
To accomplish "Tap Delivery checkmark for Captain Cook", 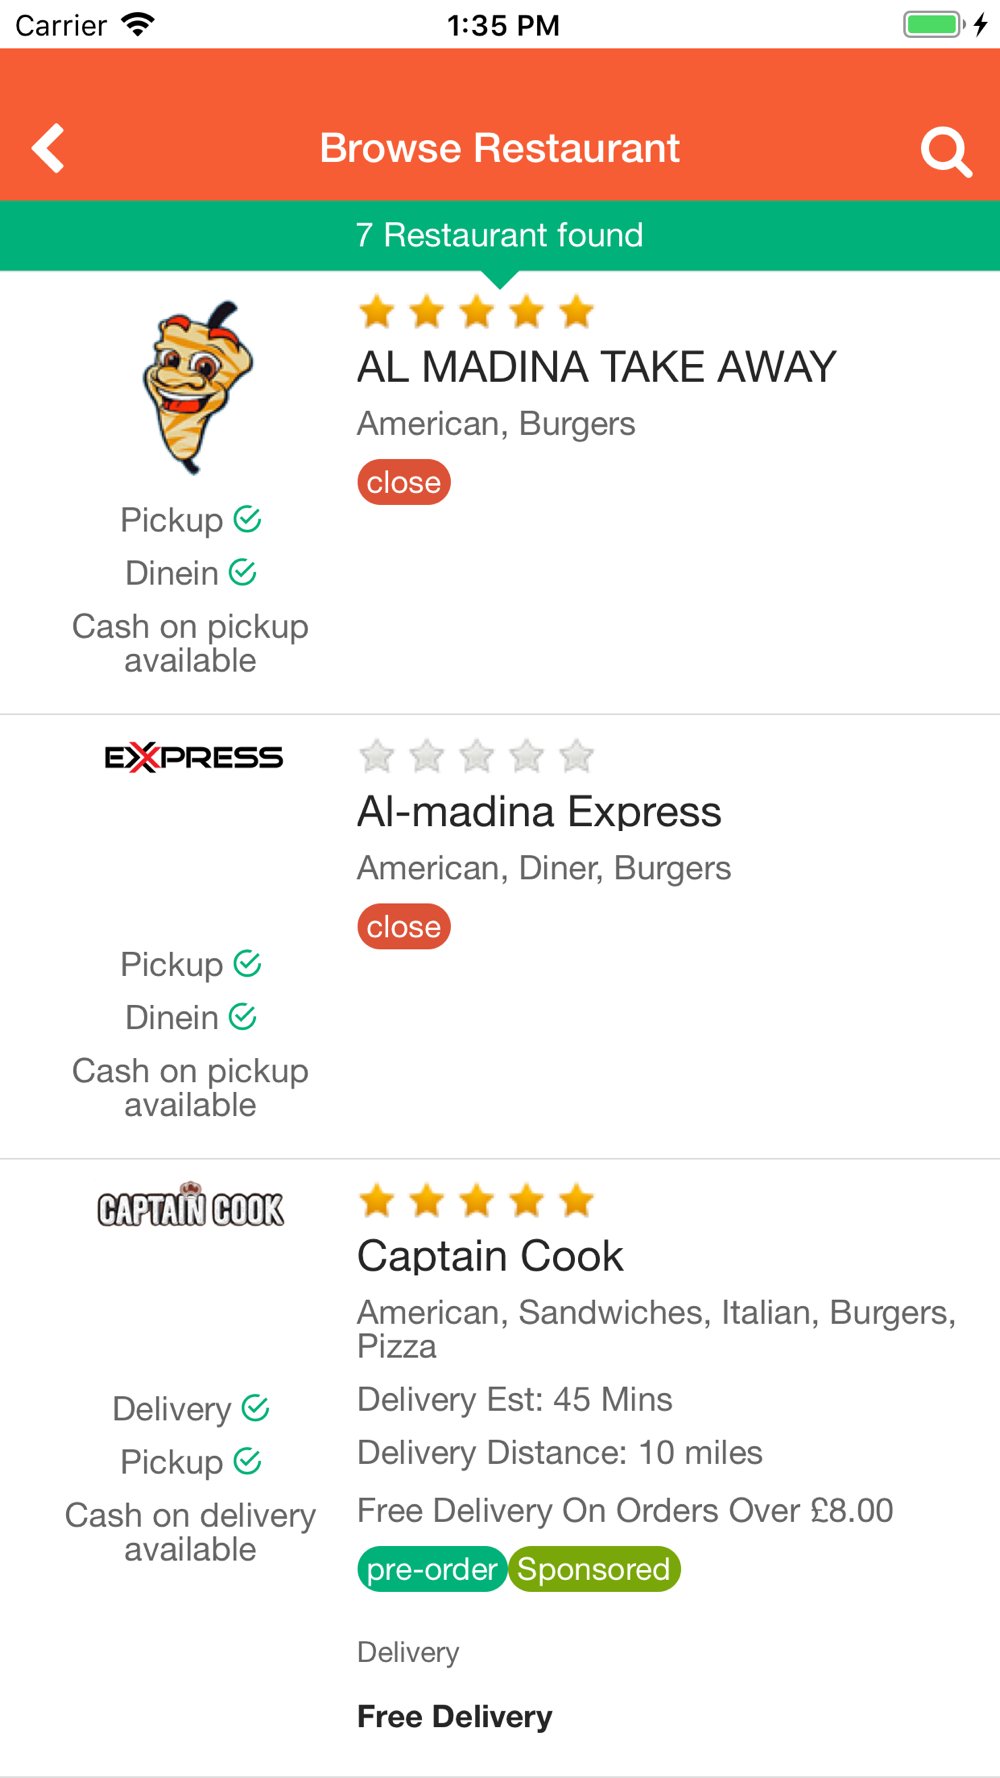I will coord(256,1408).
